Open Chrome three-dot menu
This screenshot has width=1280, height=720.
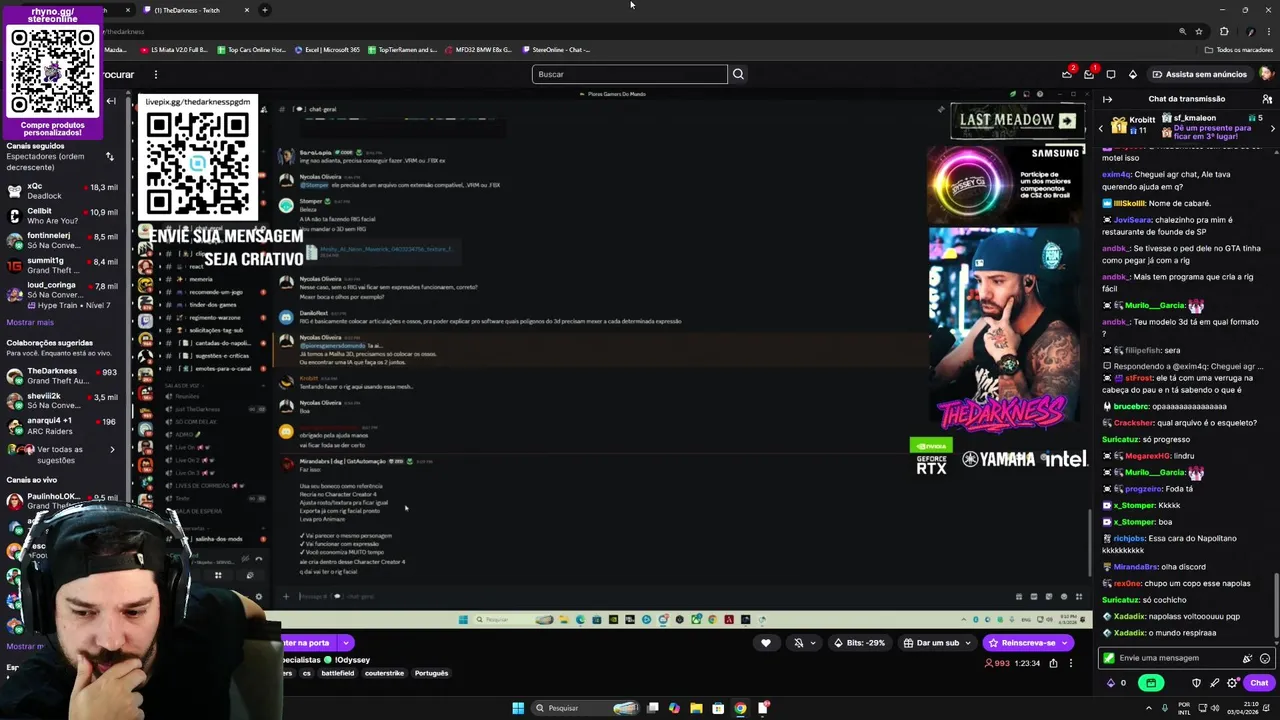coord(1268,31)
